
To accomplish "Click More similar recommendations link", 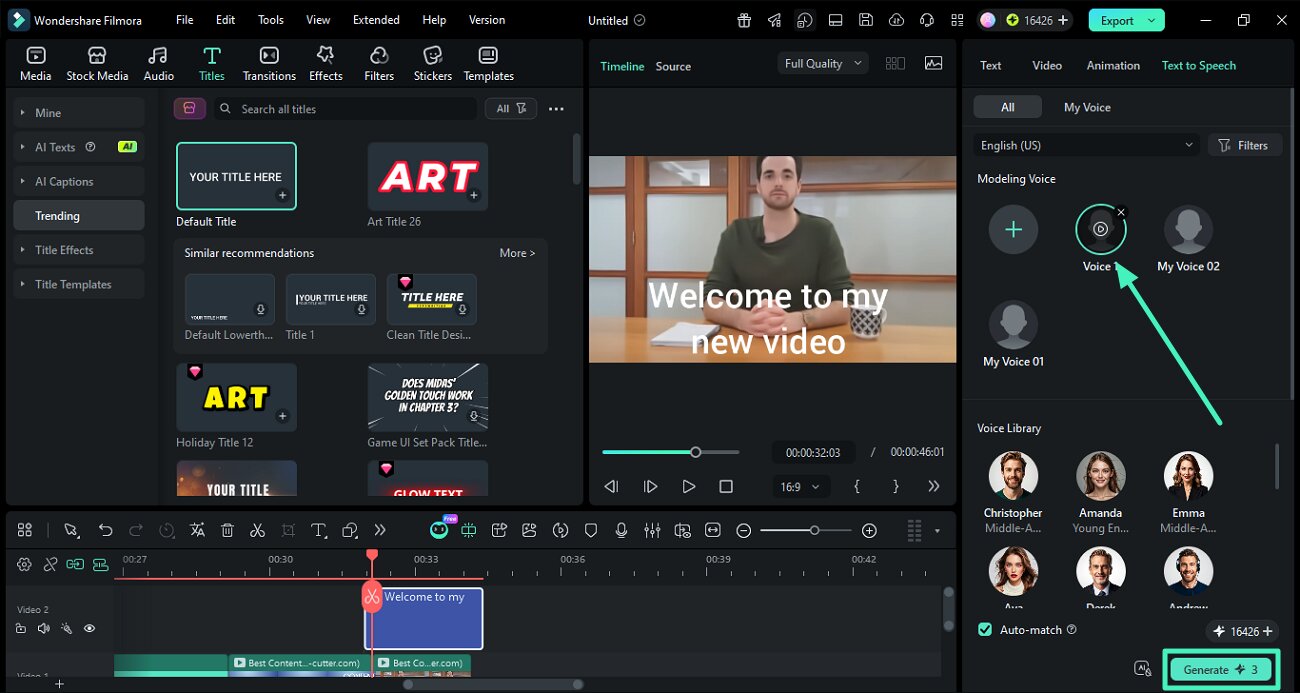I will [x=517, y=253].
